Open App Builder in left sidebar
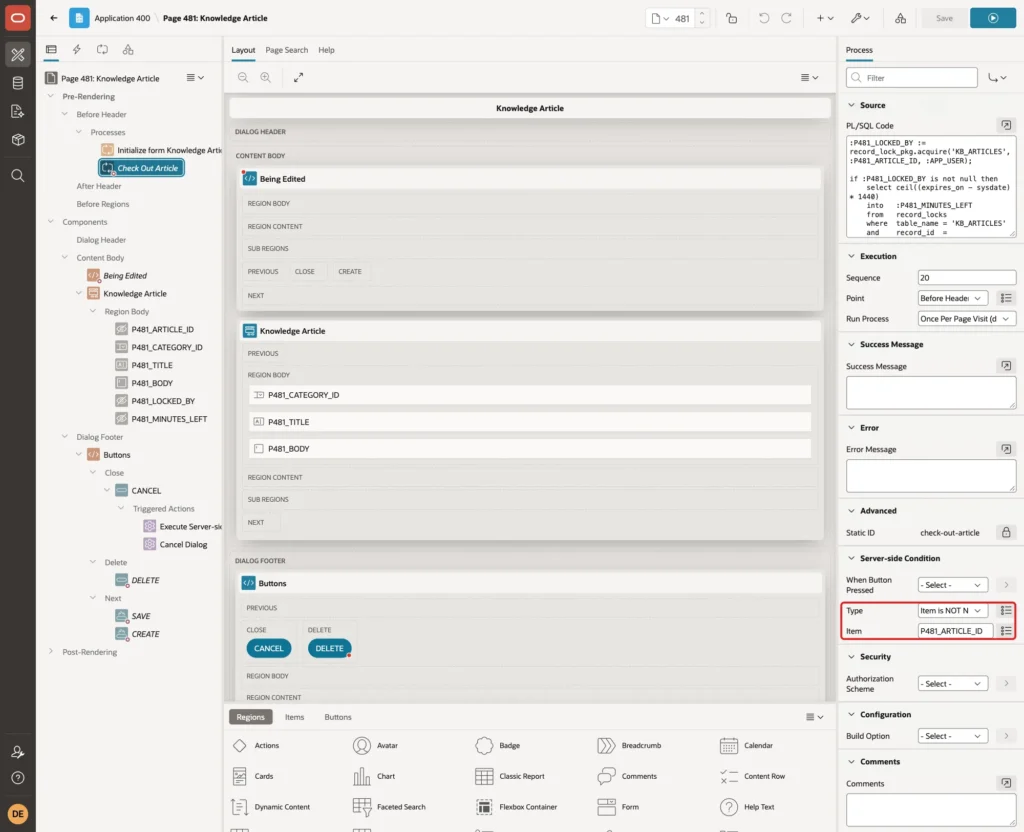Image resolution: width=1024 pixels, height=832 pixels. (18, 54)
